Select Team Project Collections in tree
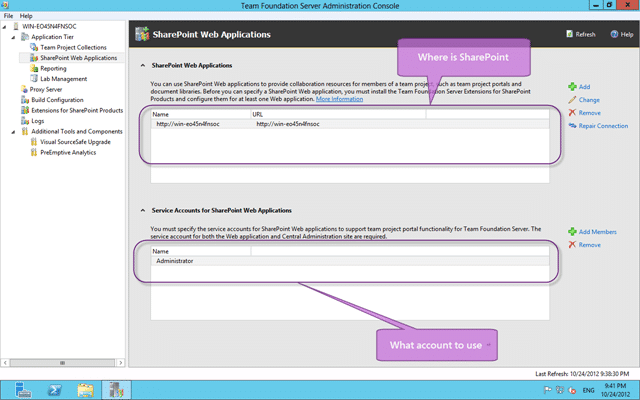The image size is (640, 400). 73,47
